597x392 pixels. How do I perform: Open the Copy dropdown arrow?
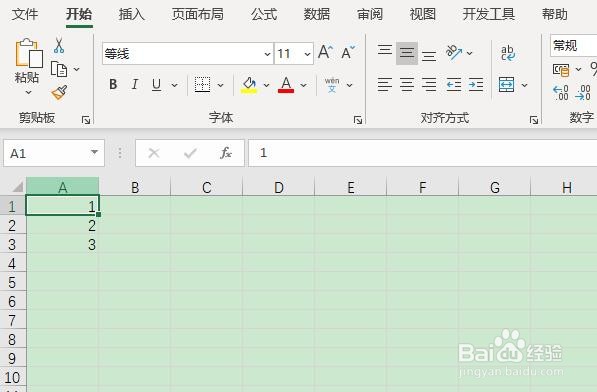coord(77,69)
